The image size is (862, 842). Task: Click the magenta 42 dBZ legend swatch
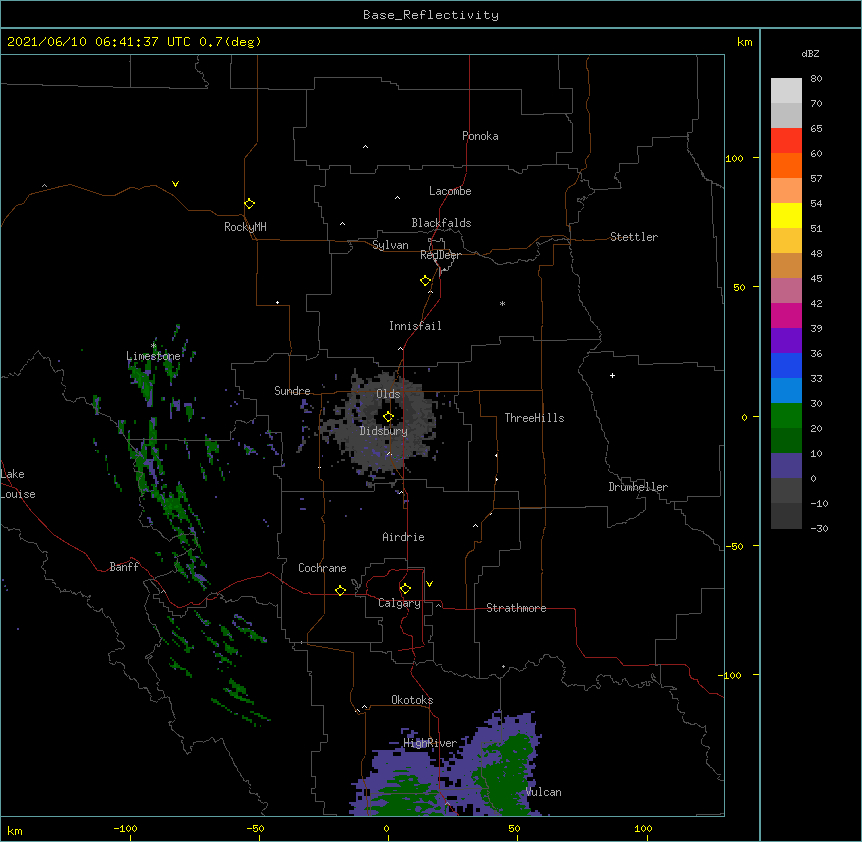pos(786,315)
